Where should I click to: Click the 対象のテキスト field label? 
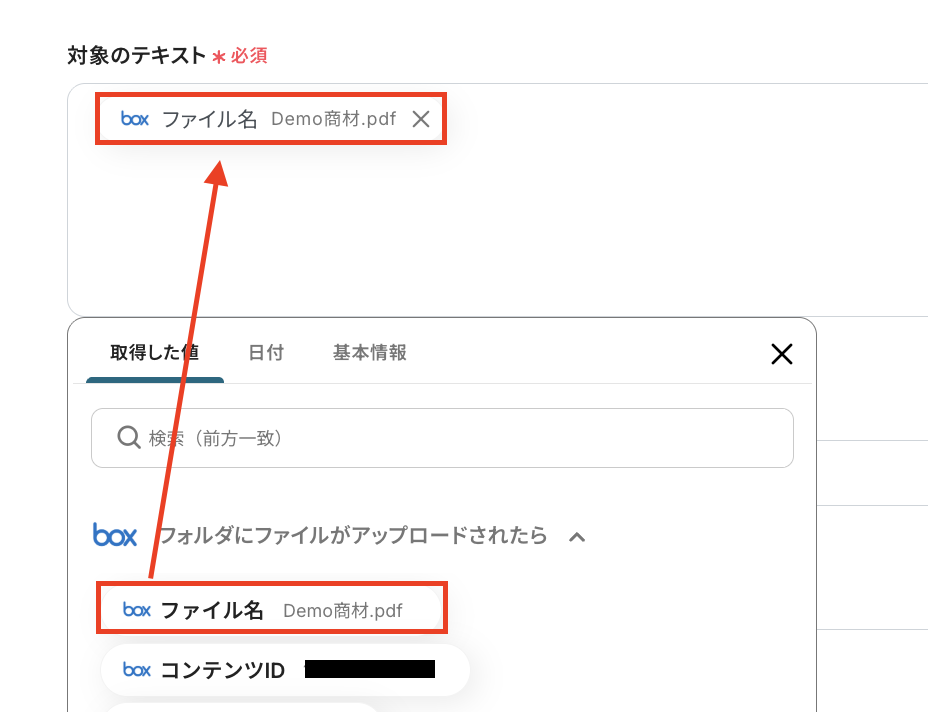136,55
